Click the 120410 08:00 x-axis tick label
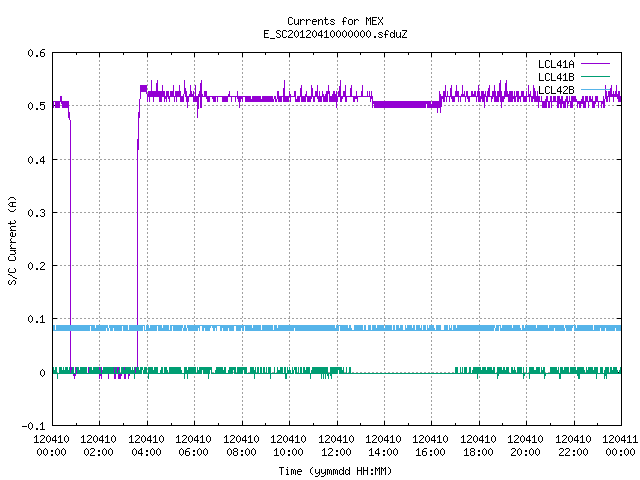The image size is (640, 480). coord(241,446)
